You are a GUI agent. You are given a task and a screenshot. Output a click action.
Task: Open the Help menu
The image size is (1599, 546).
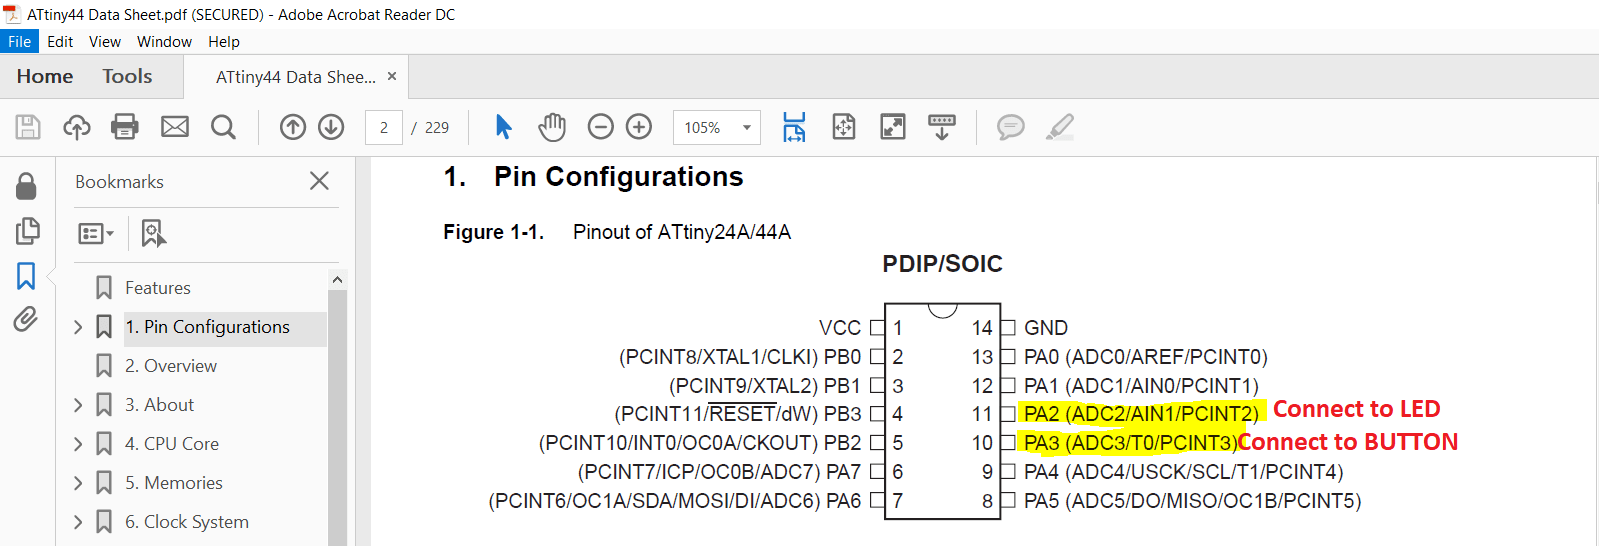pyautogui.click(x=224, y=41)
